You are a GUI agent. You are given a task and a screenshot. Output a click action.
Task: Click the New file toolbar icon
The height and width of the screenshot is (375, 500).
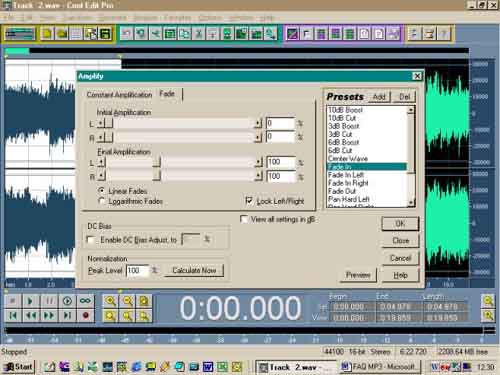tap(47, 34)
